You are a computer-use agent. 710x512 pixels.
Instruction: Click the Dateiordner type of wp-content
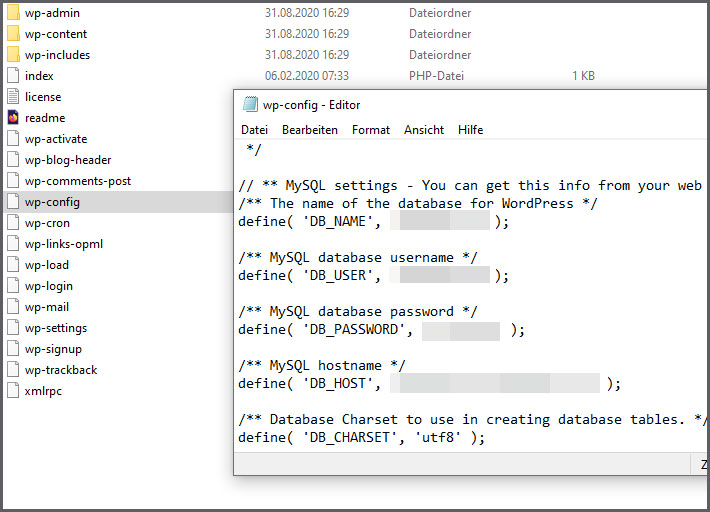[x=440, y=34]
